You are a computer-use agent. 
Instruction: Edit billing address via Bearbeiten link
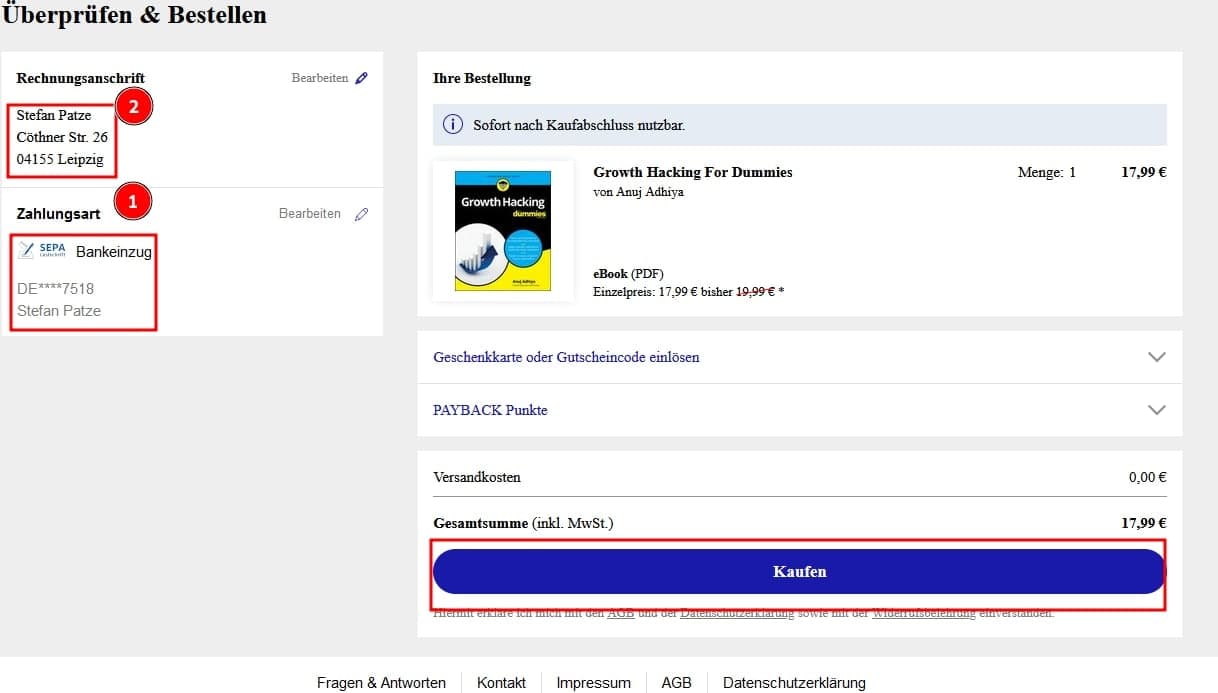pos(320,78)
